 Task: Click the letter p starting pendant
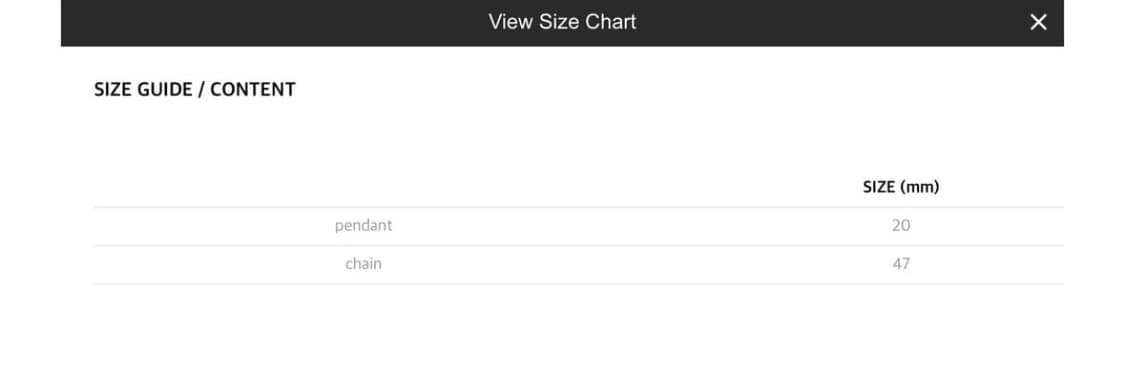coord(339,227)
